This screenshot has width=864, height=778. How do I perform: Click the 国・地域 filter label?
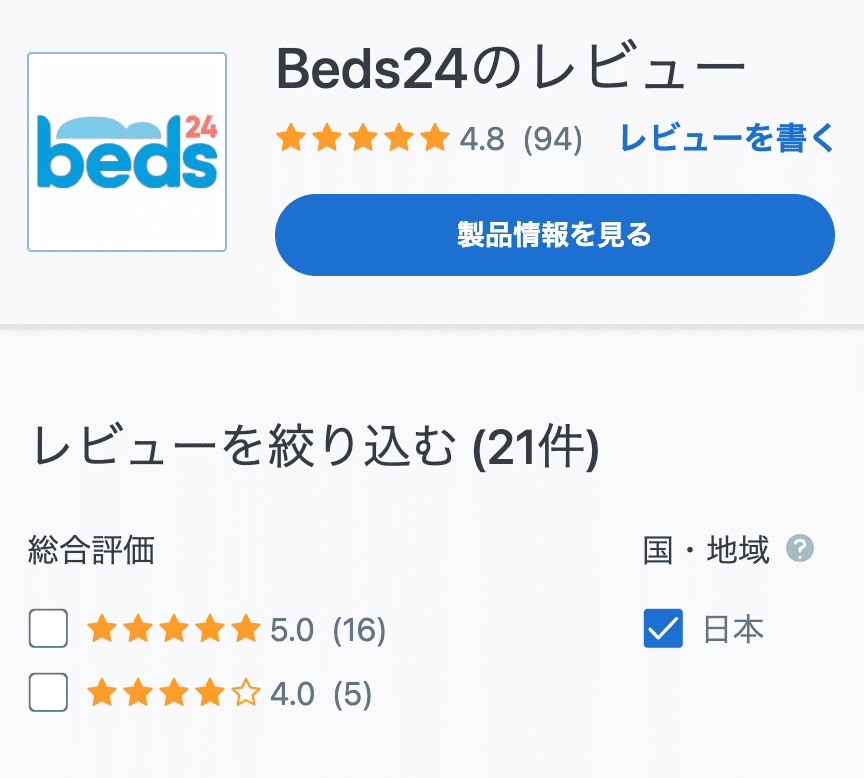tap(705, 549)
